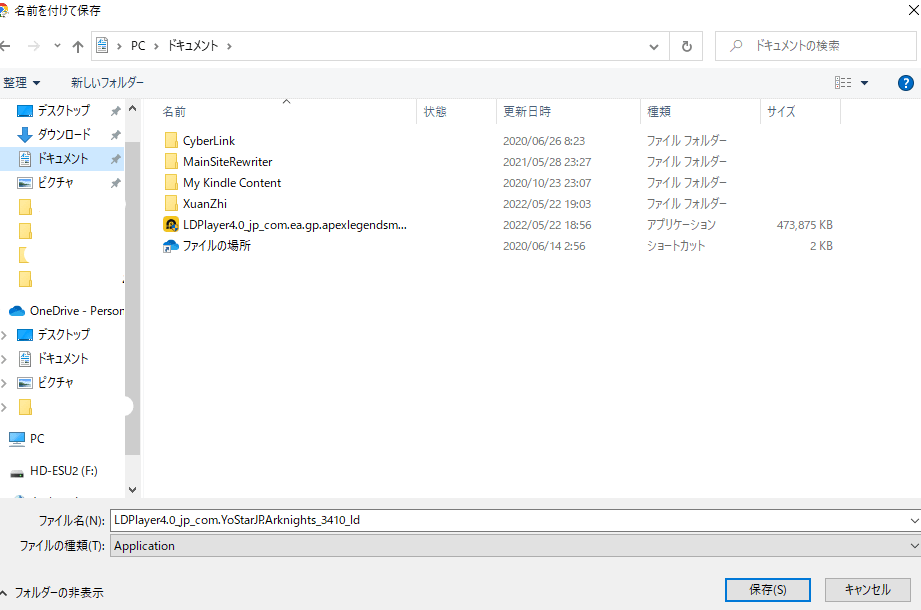921x610 pixels.
Task: Navigate up one level with the up arrow
Action: coord(77,45)
